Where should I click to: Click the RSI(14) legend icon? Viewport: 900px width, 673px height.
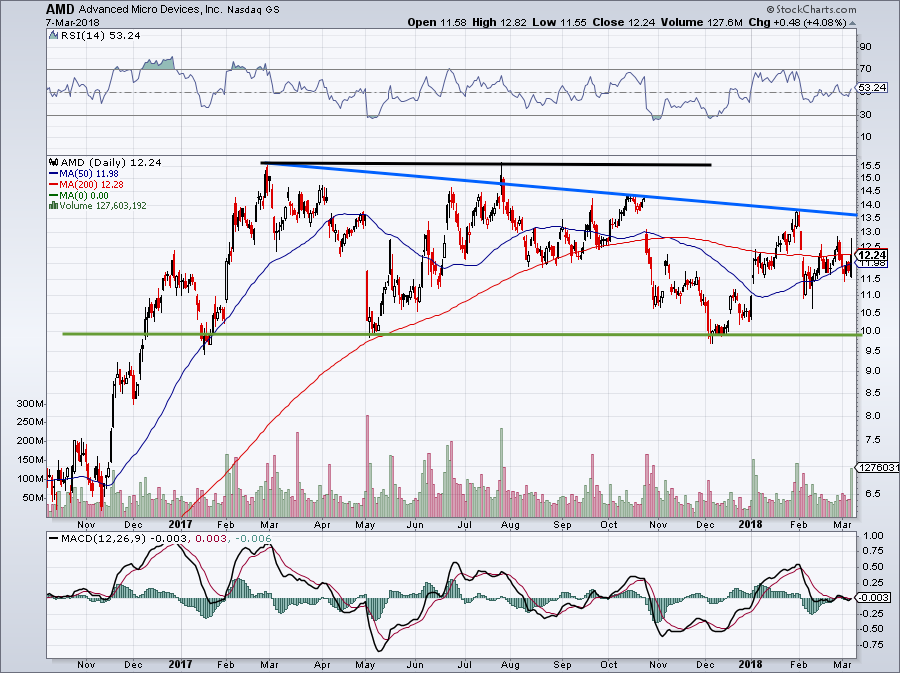tap(53, 35)
